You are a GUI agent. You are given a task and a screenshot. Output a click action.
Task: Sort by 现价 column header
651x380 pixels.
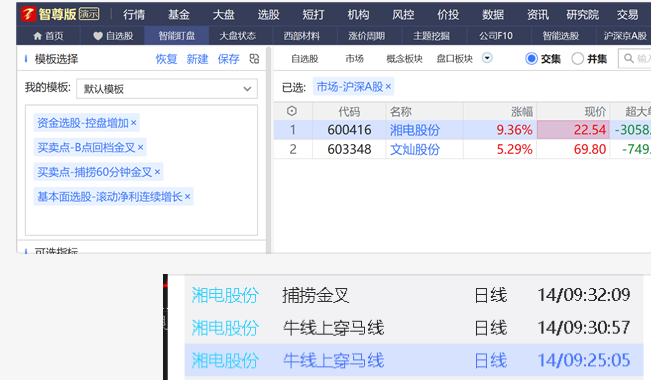click(x=573, y=111)
